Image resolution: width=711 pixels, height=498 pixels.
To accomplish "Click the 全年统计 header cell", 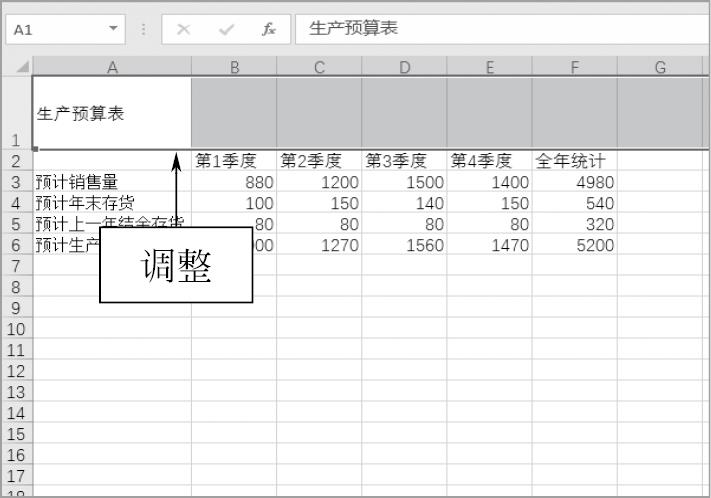I will pyautogui.click(x=575, y=161).
